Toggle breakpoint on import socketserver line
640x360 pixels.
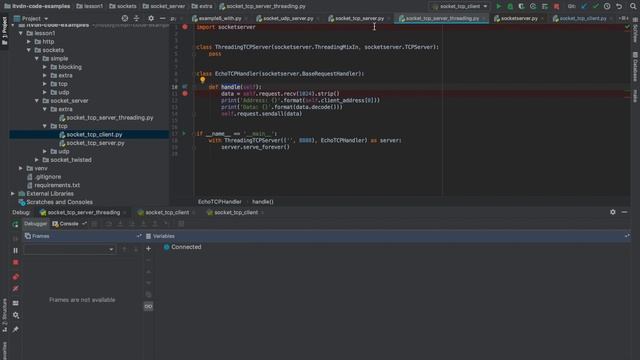pos(185,27)
